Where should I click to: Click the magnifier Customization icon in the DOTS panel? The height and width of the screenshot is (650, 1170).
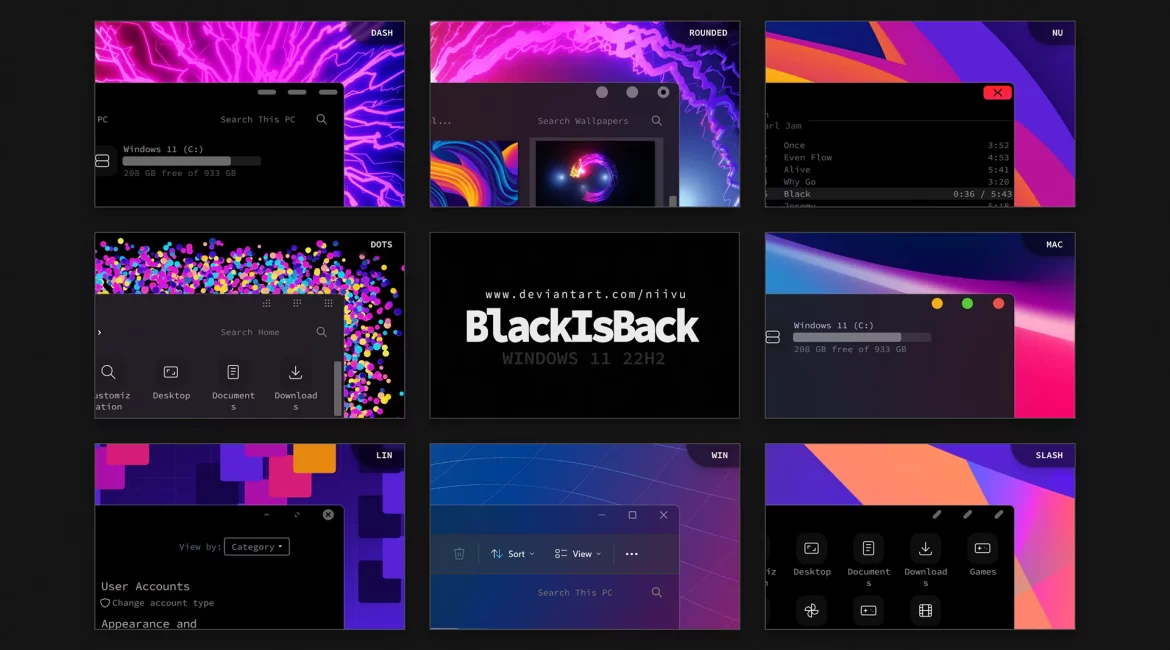click(108, 373)
